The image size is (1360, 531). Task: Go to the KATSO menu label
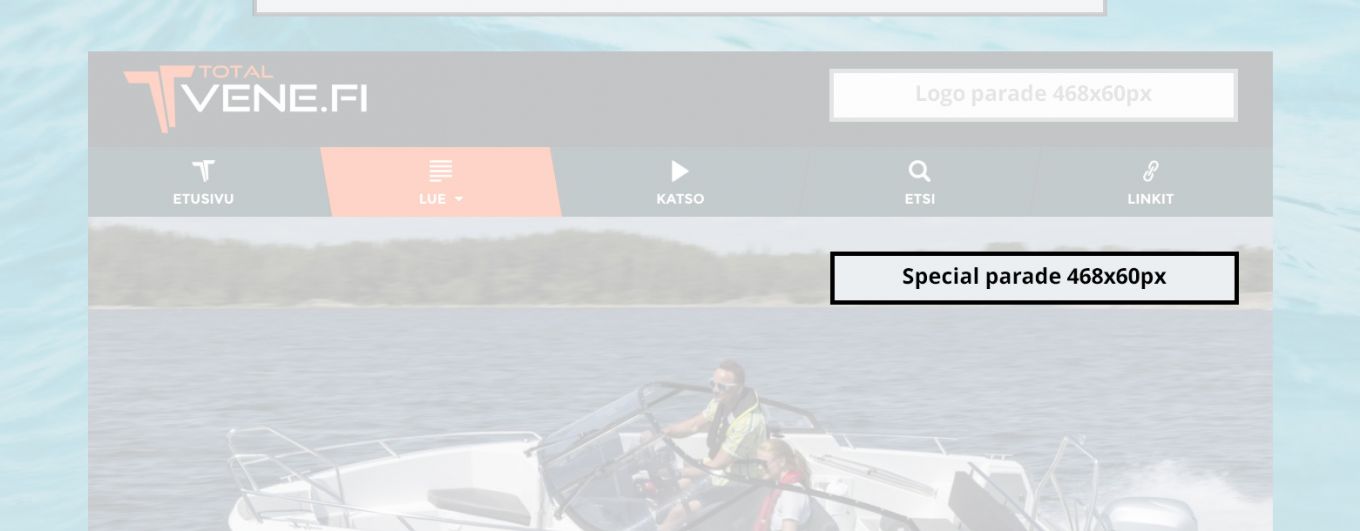pos(680,199)
